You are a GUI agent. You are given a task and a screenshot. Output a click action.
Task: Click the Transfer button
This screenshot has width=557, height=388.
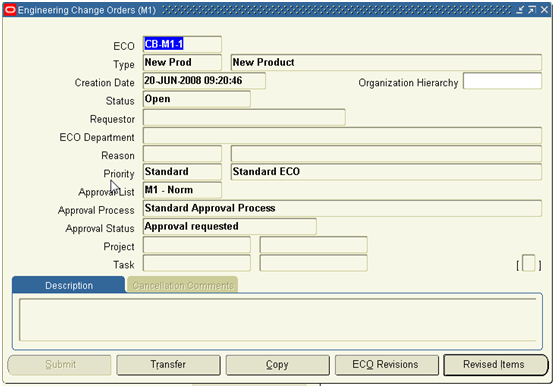168,365
